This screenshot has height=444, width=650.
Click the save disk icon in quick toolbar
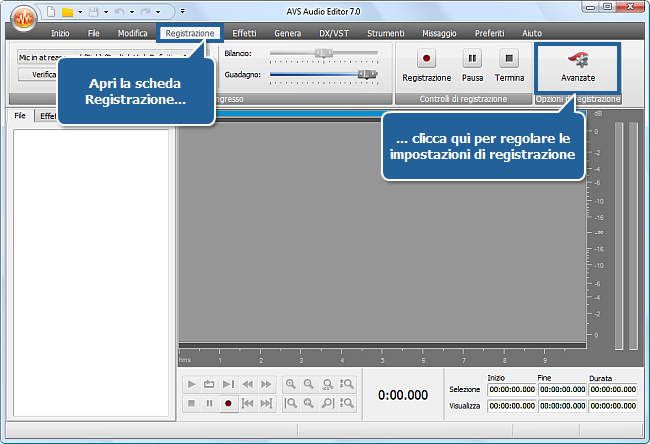[x=94, y=12]
